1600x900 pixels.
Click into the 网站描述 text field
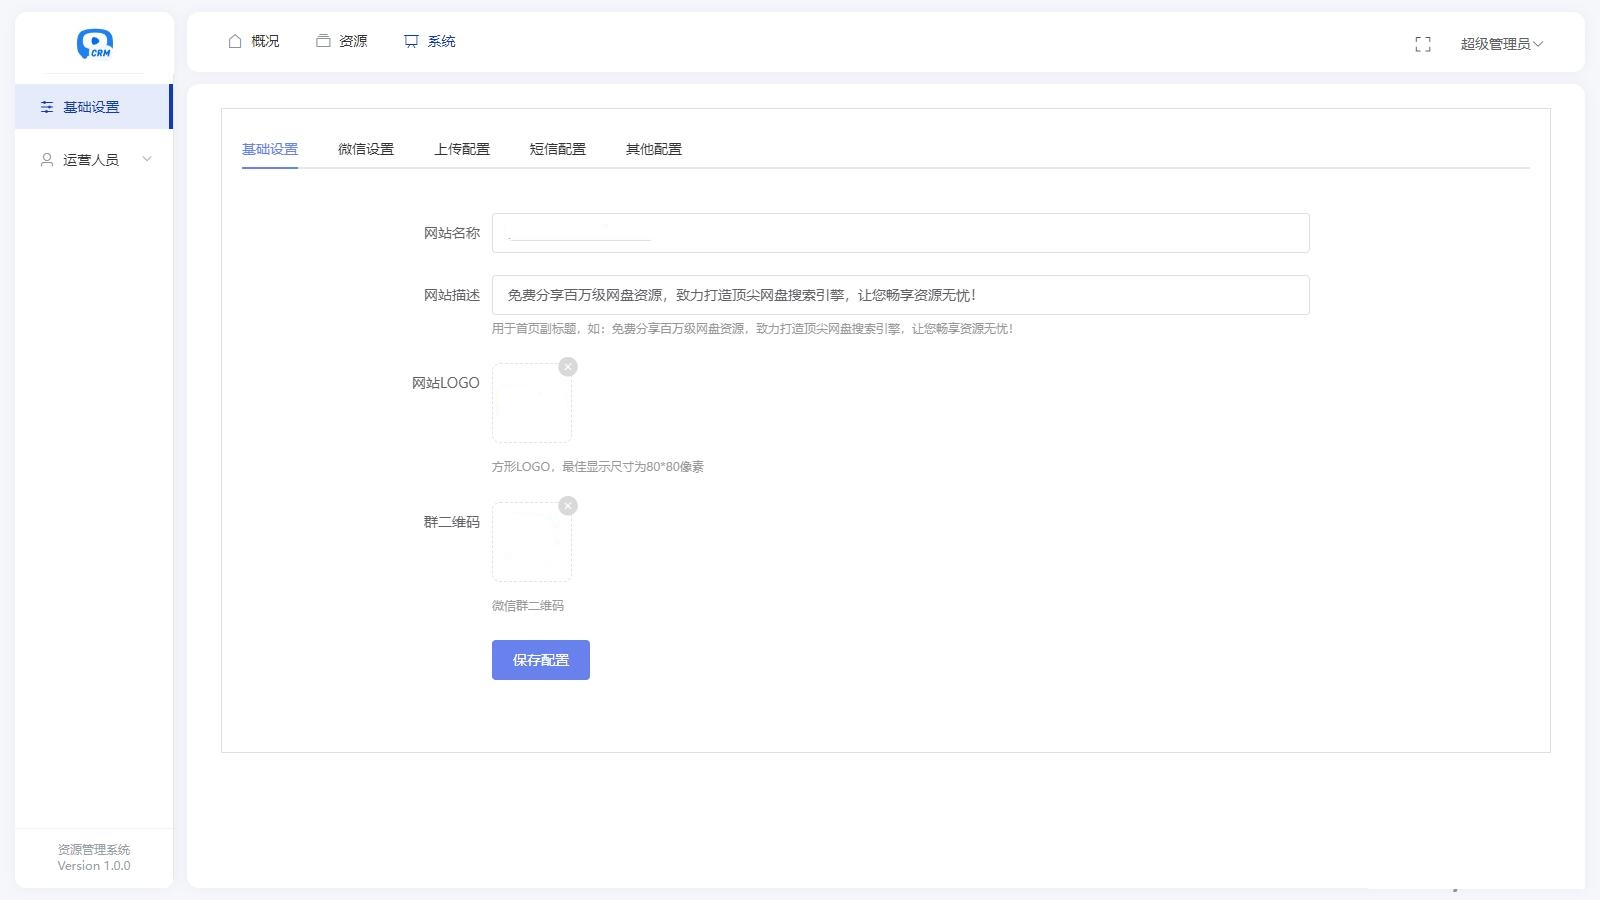coord(900,295)
